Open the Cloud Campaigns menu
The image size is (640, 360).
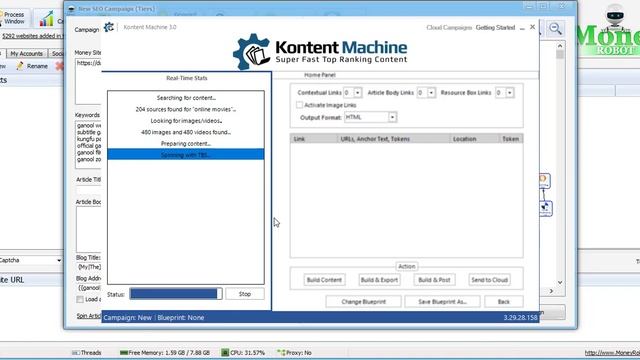click(449, 28)
